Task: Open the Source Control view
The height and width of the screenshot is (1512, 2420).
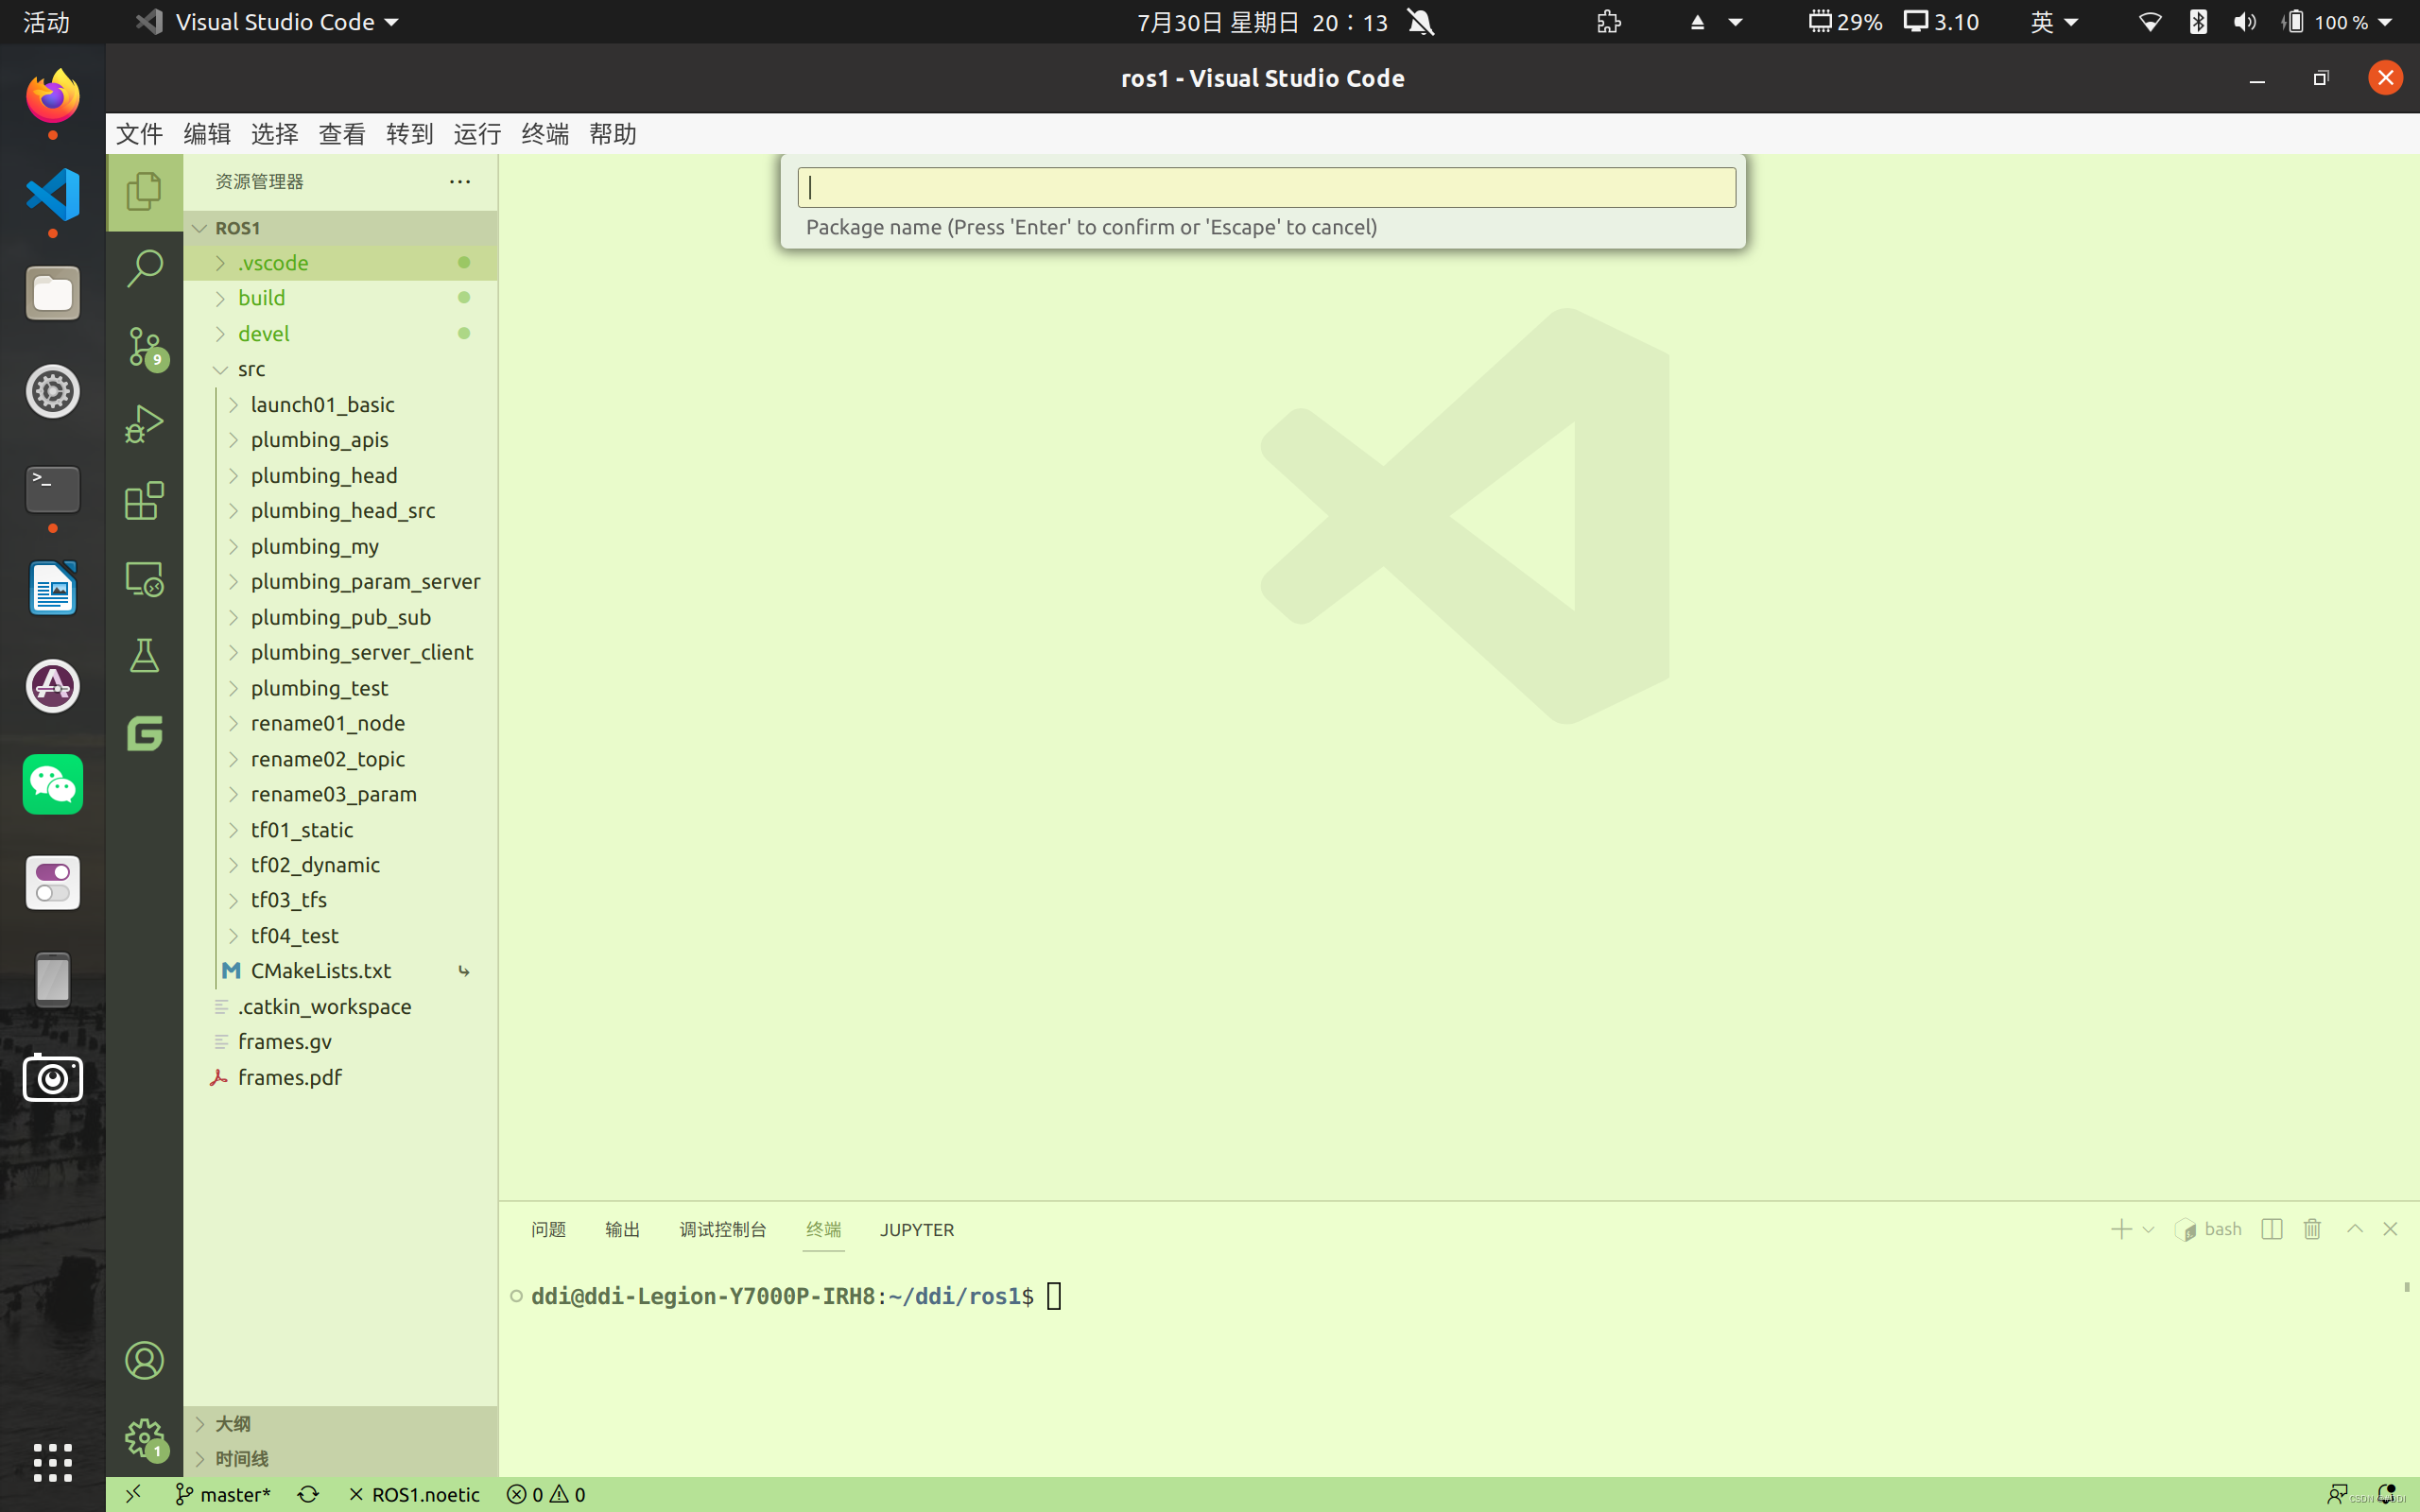Action: [144, 346]
